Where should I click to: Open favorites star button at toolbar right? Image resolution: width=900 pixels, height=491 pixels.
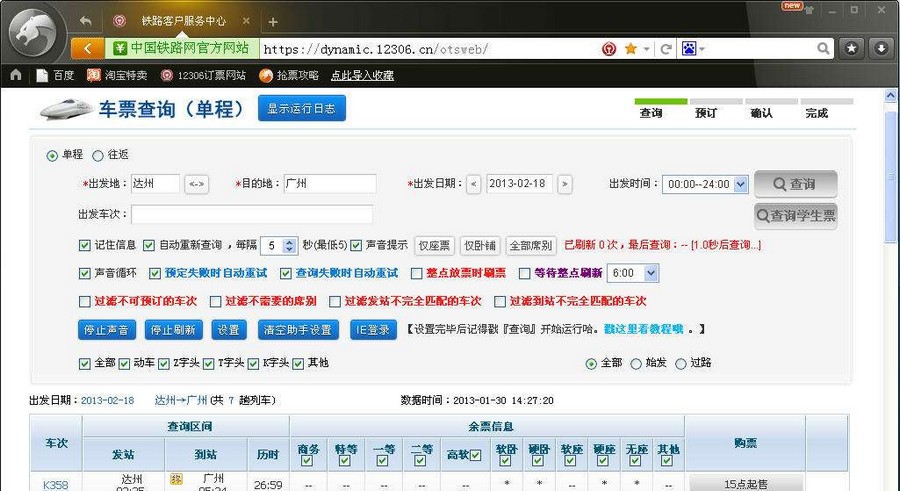pyautogui.click(x=852, y=49)
